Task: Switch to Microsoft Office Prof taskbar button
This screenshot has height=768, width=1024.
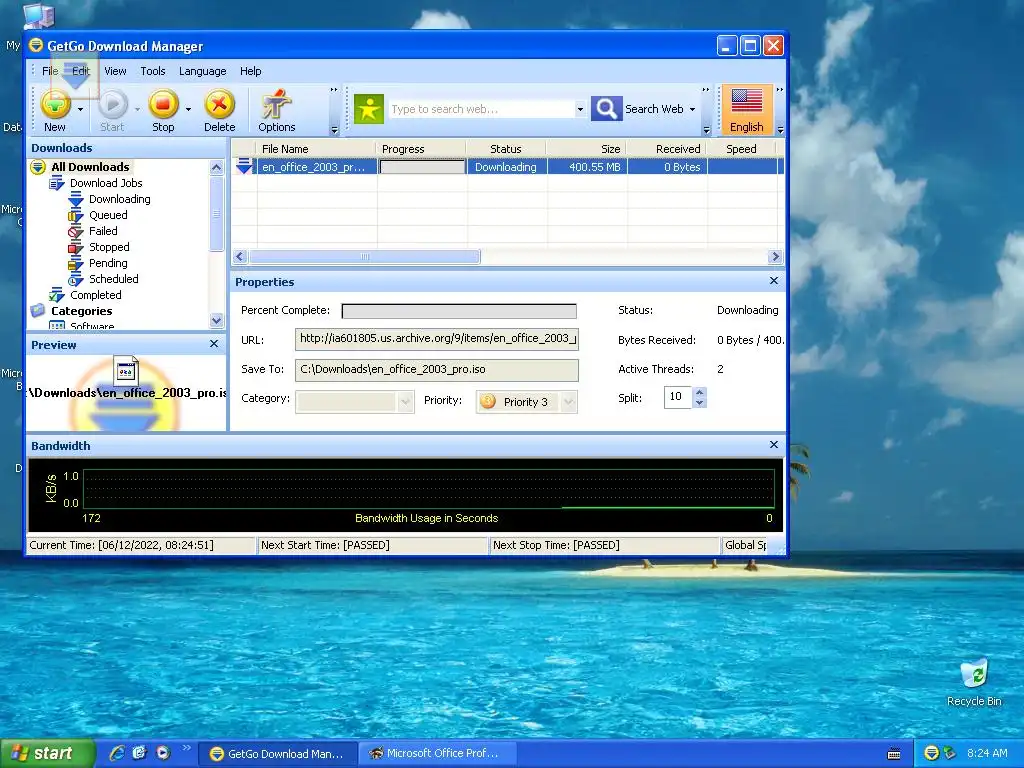Action: pyautogui.click(x=438, y=754)
